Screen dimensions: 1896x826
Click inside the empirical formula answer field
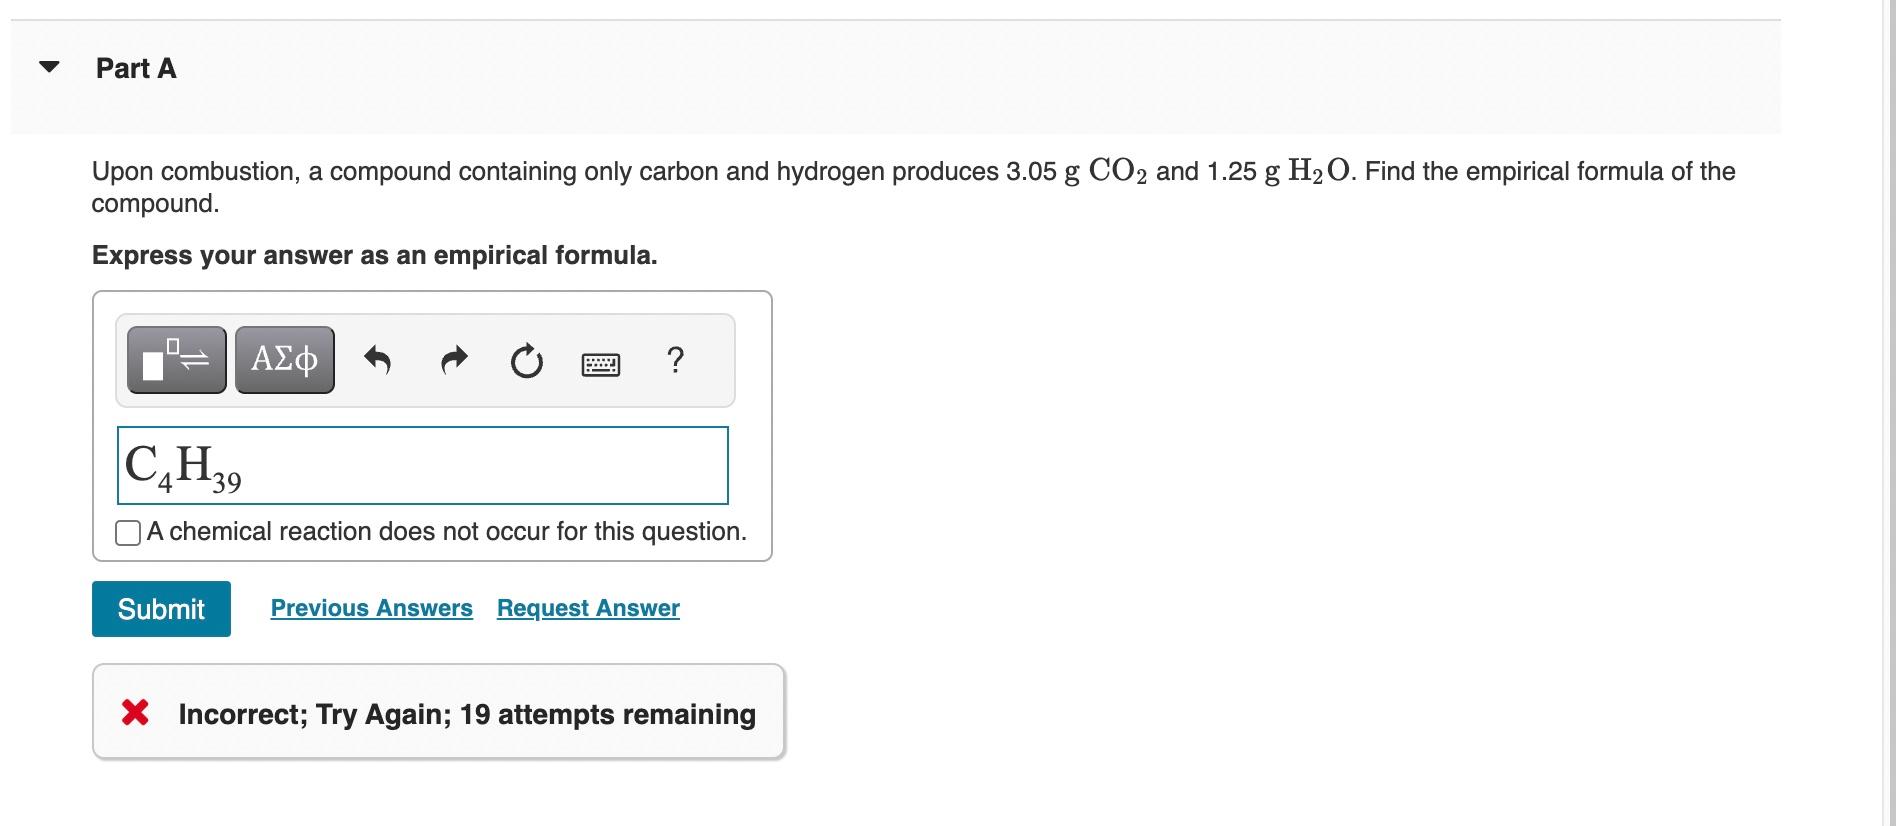click(x=423, y=466)
